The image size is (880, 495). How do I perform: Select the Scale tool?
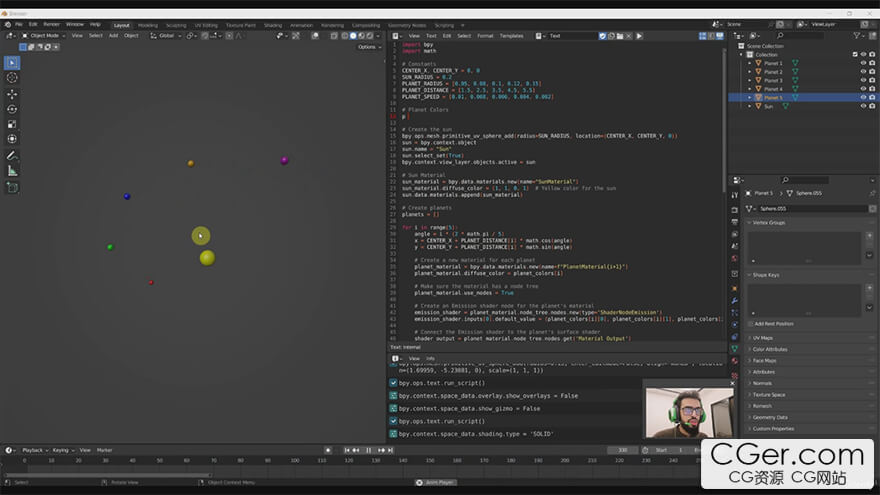[12, 124]
